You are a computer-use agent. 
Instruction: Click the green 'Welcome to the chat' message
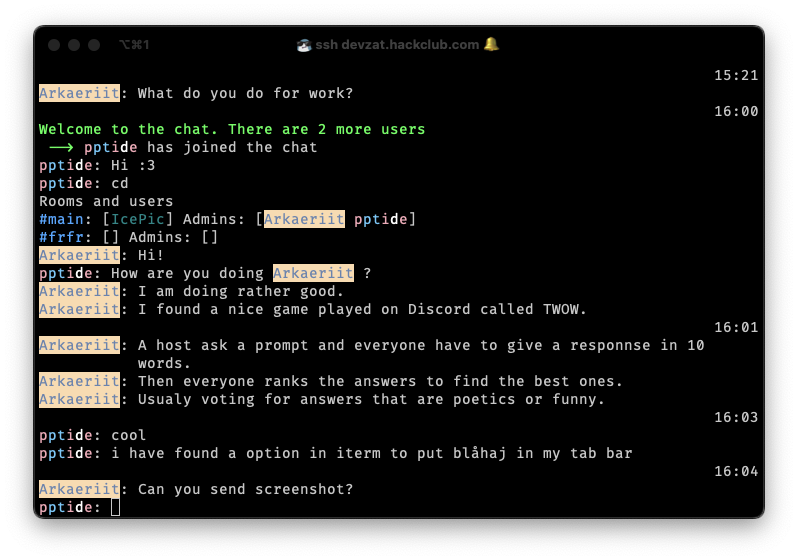point(232,129)
